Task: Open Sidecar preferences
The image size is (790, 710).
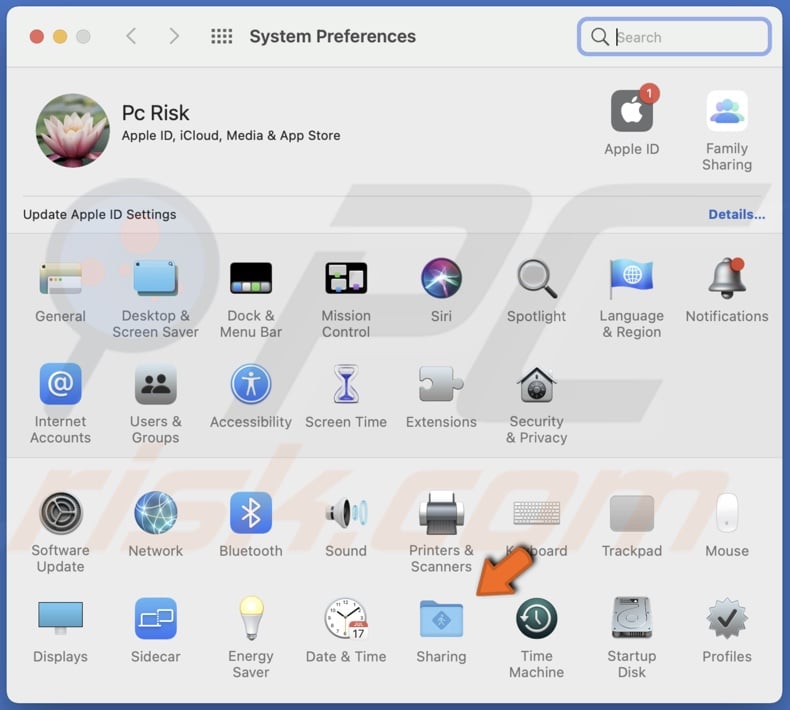Action: click(x=155, y=620)
